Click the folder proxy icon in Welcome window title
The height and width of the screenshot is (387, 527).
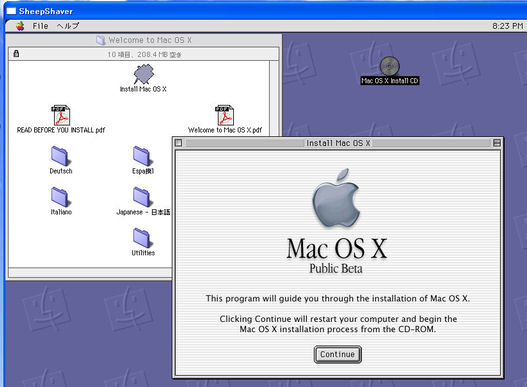(x=100, y=40)
